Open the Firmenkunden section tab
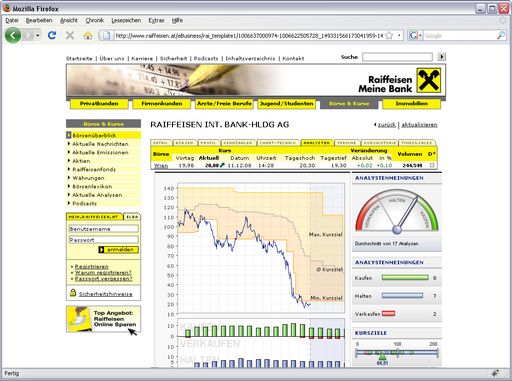Viewport: 512px width, 381px height. tap(162, 104)
